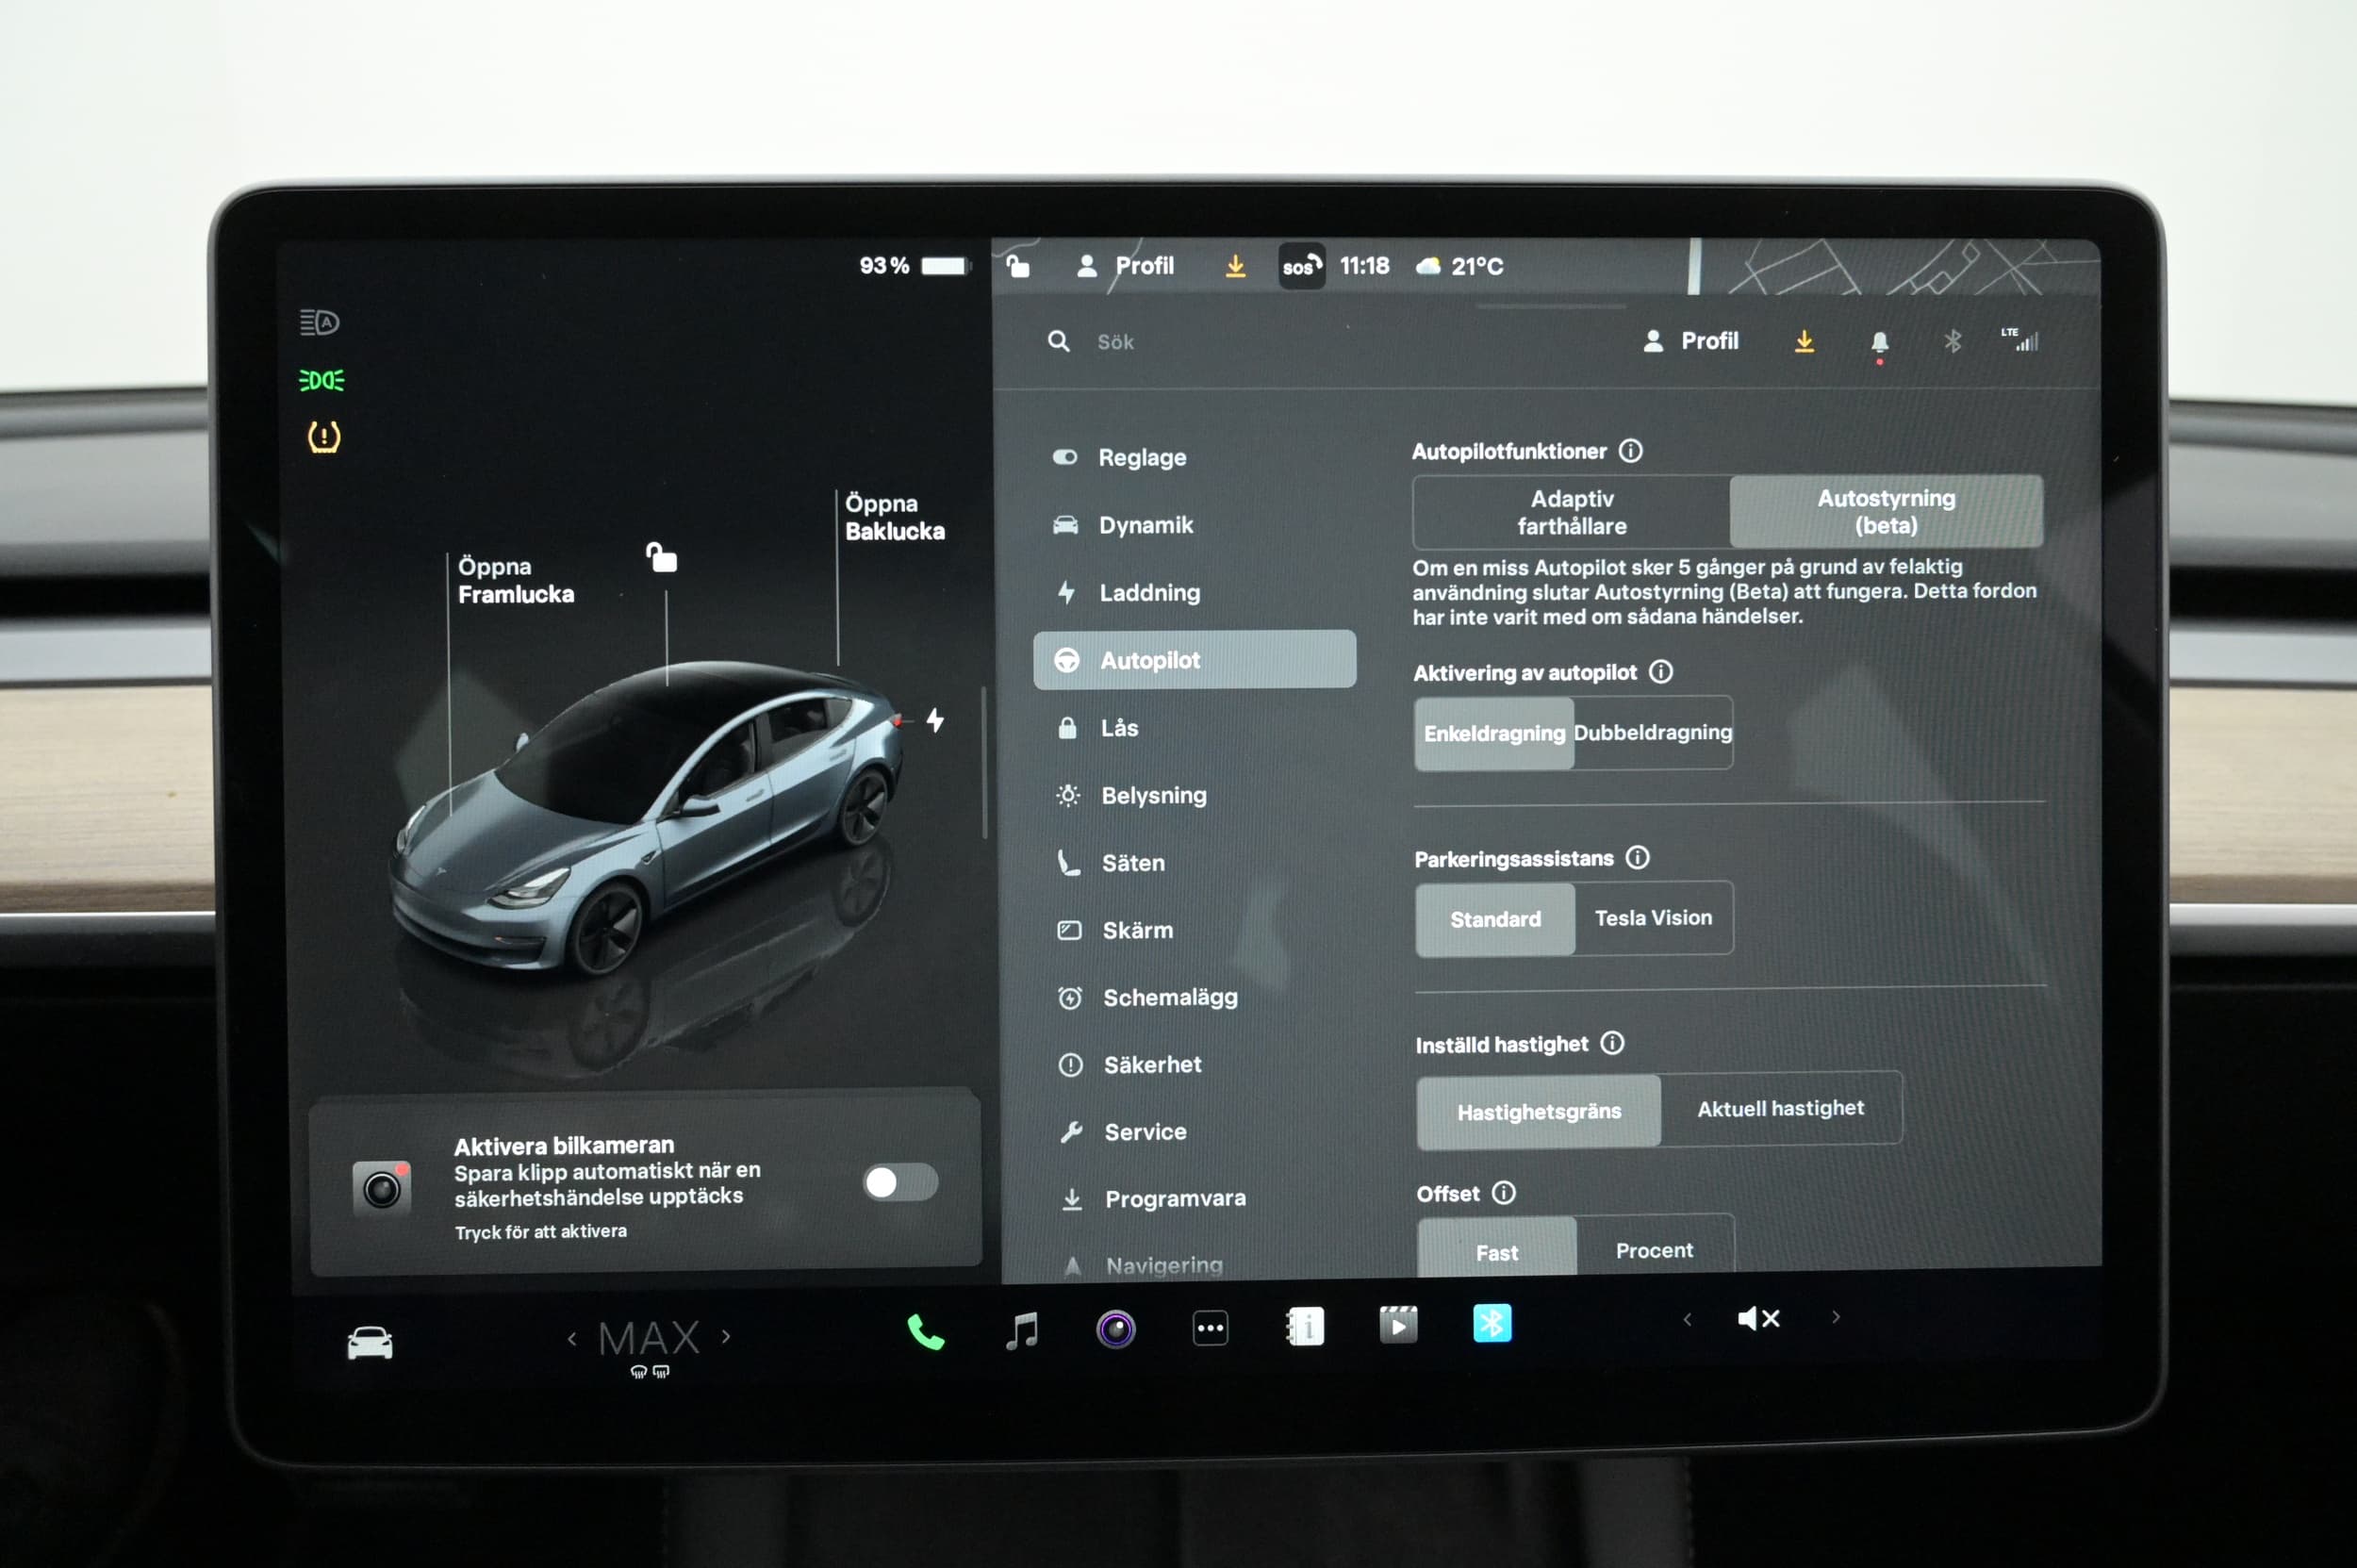Tap the Bluetooth icon in settings header
Image resolution: width=2357 pixels, height=1568 pixels.
coord(1952,342)
